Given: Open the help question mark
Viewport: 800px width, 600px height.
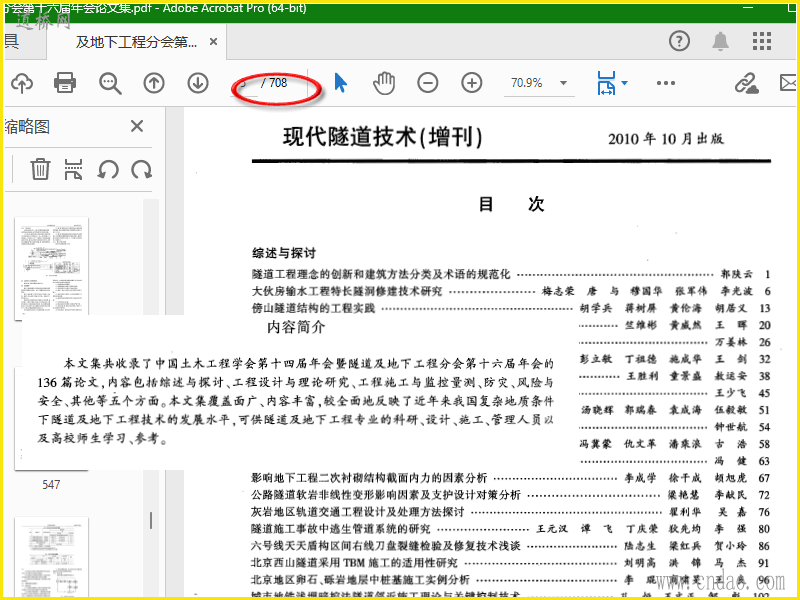Looking at the screenshot, I should pos(679,41).
